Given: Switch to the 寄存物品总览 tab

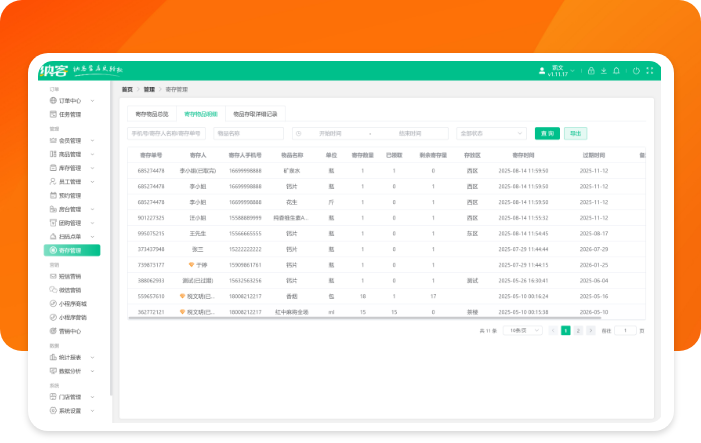Looking at the screenshot, I should 152,113.
